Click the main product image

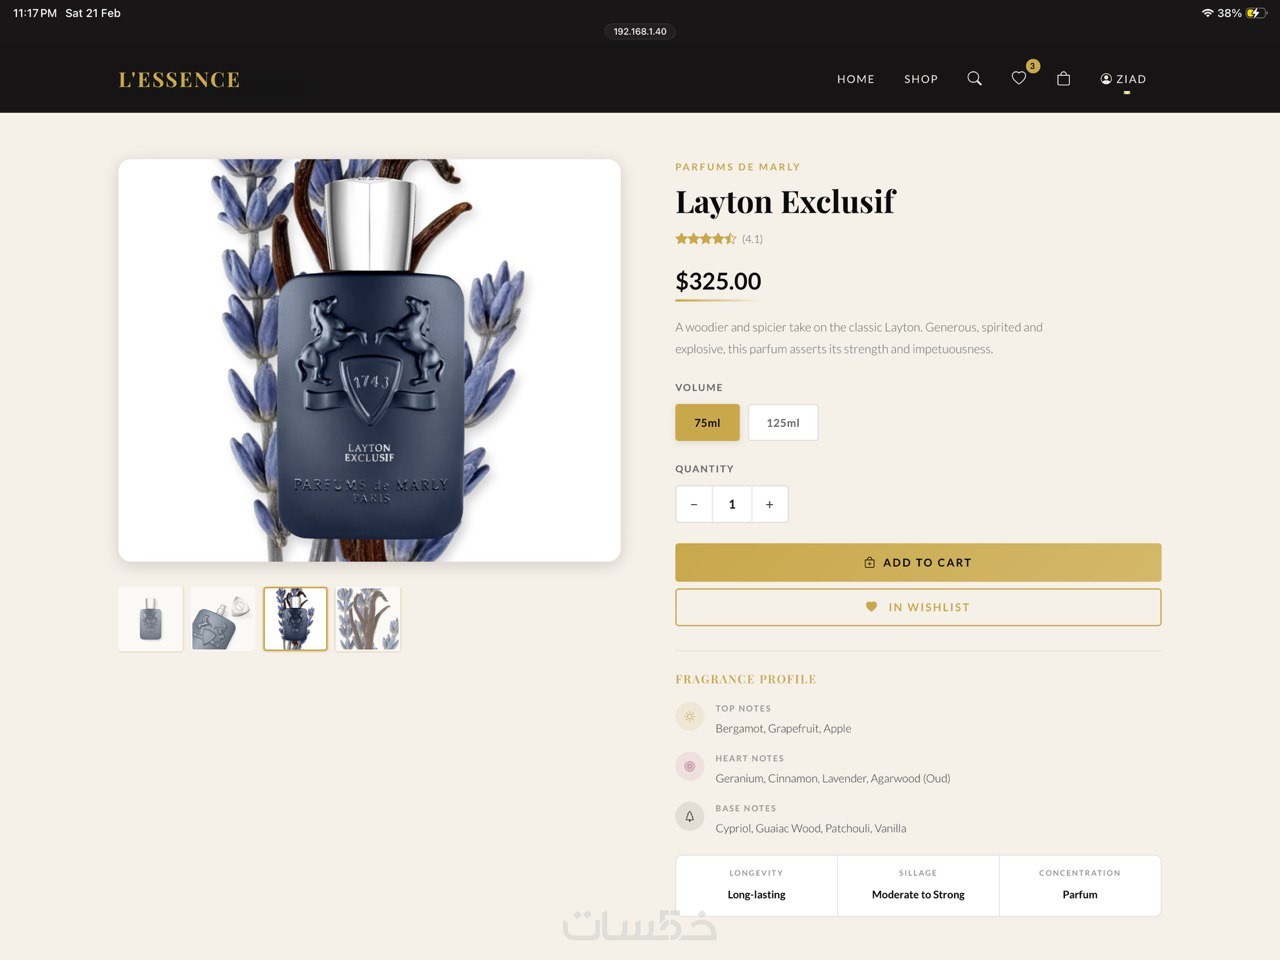369,360
